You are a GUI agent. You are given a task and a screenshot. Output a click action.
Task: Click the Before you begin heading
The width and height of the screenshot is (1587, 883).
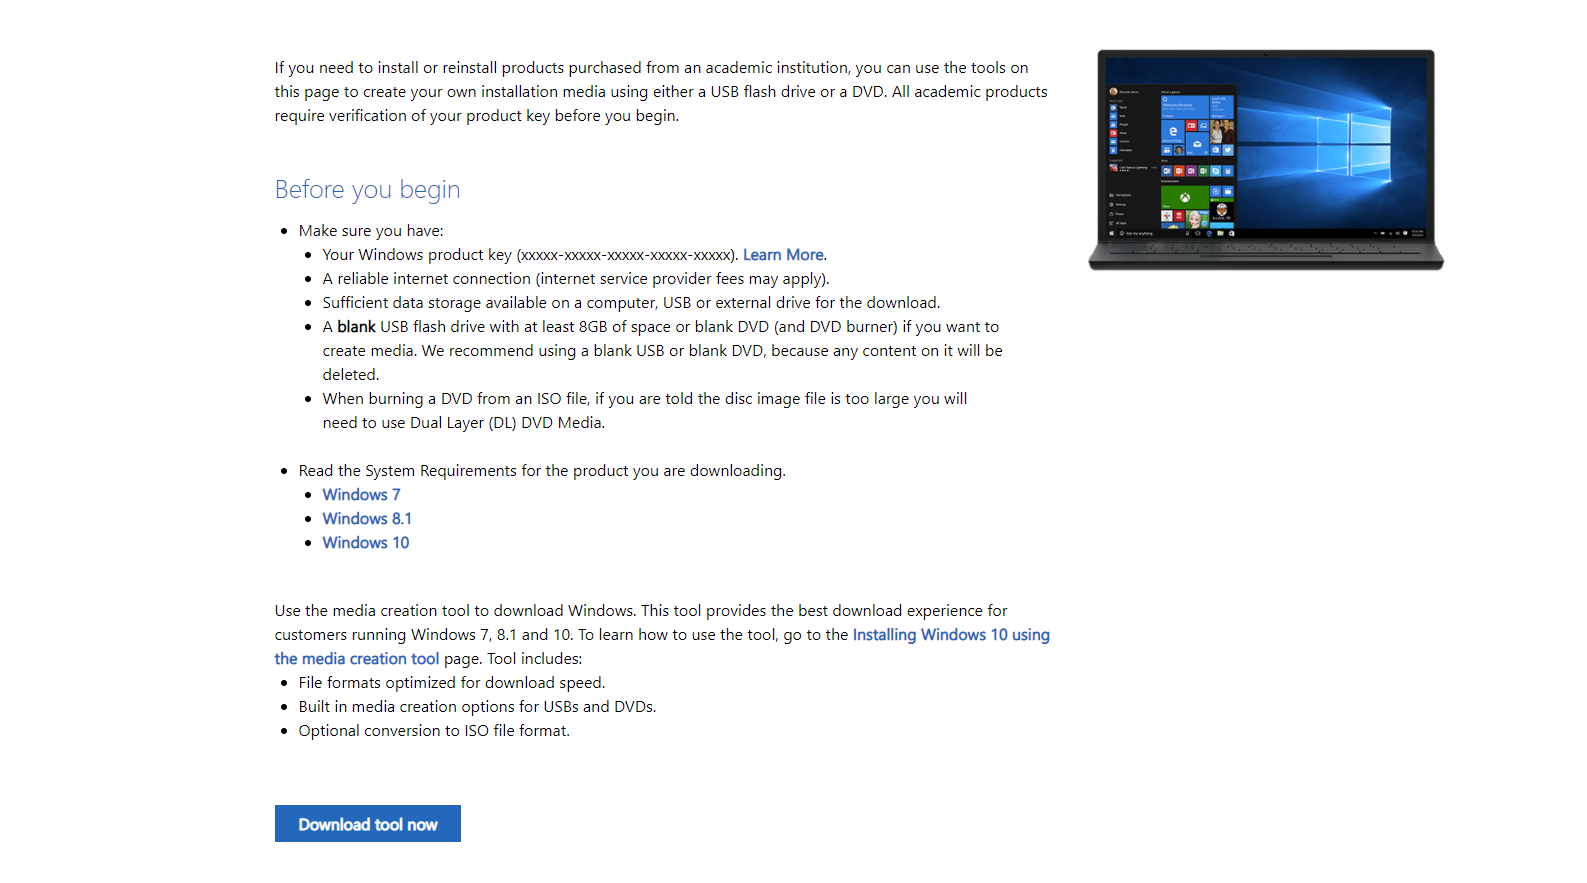(368, 190)
